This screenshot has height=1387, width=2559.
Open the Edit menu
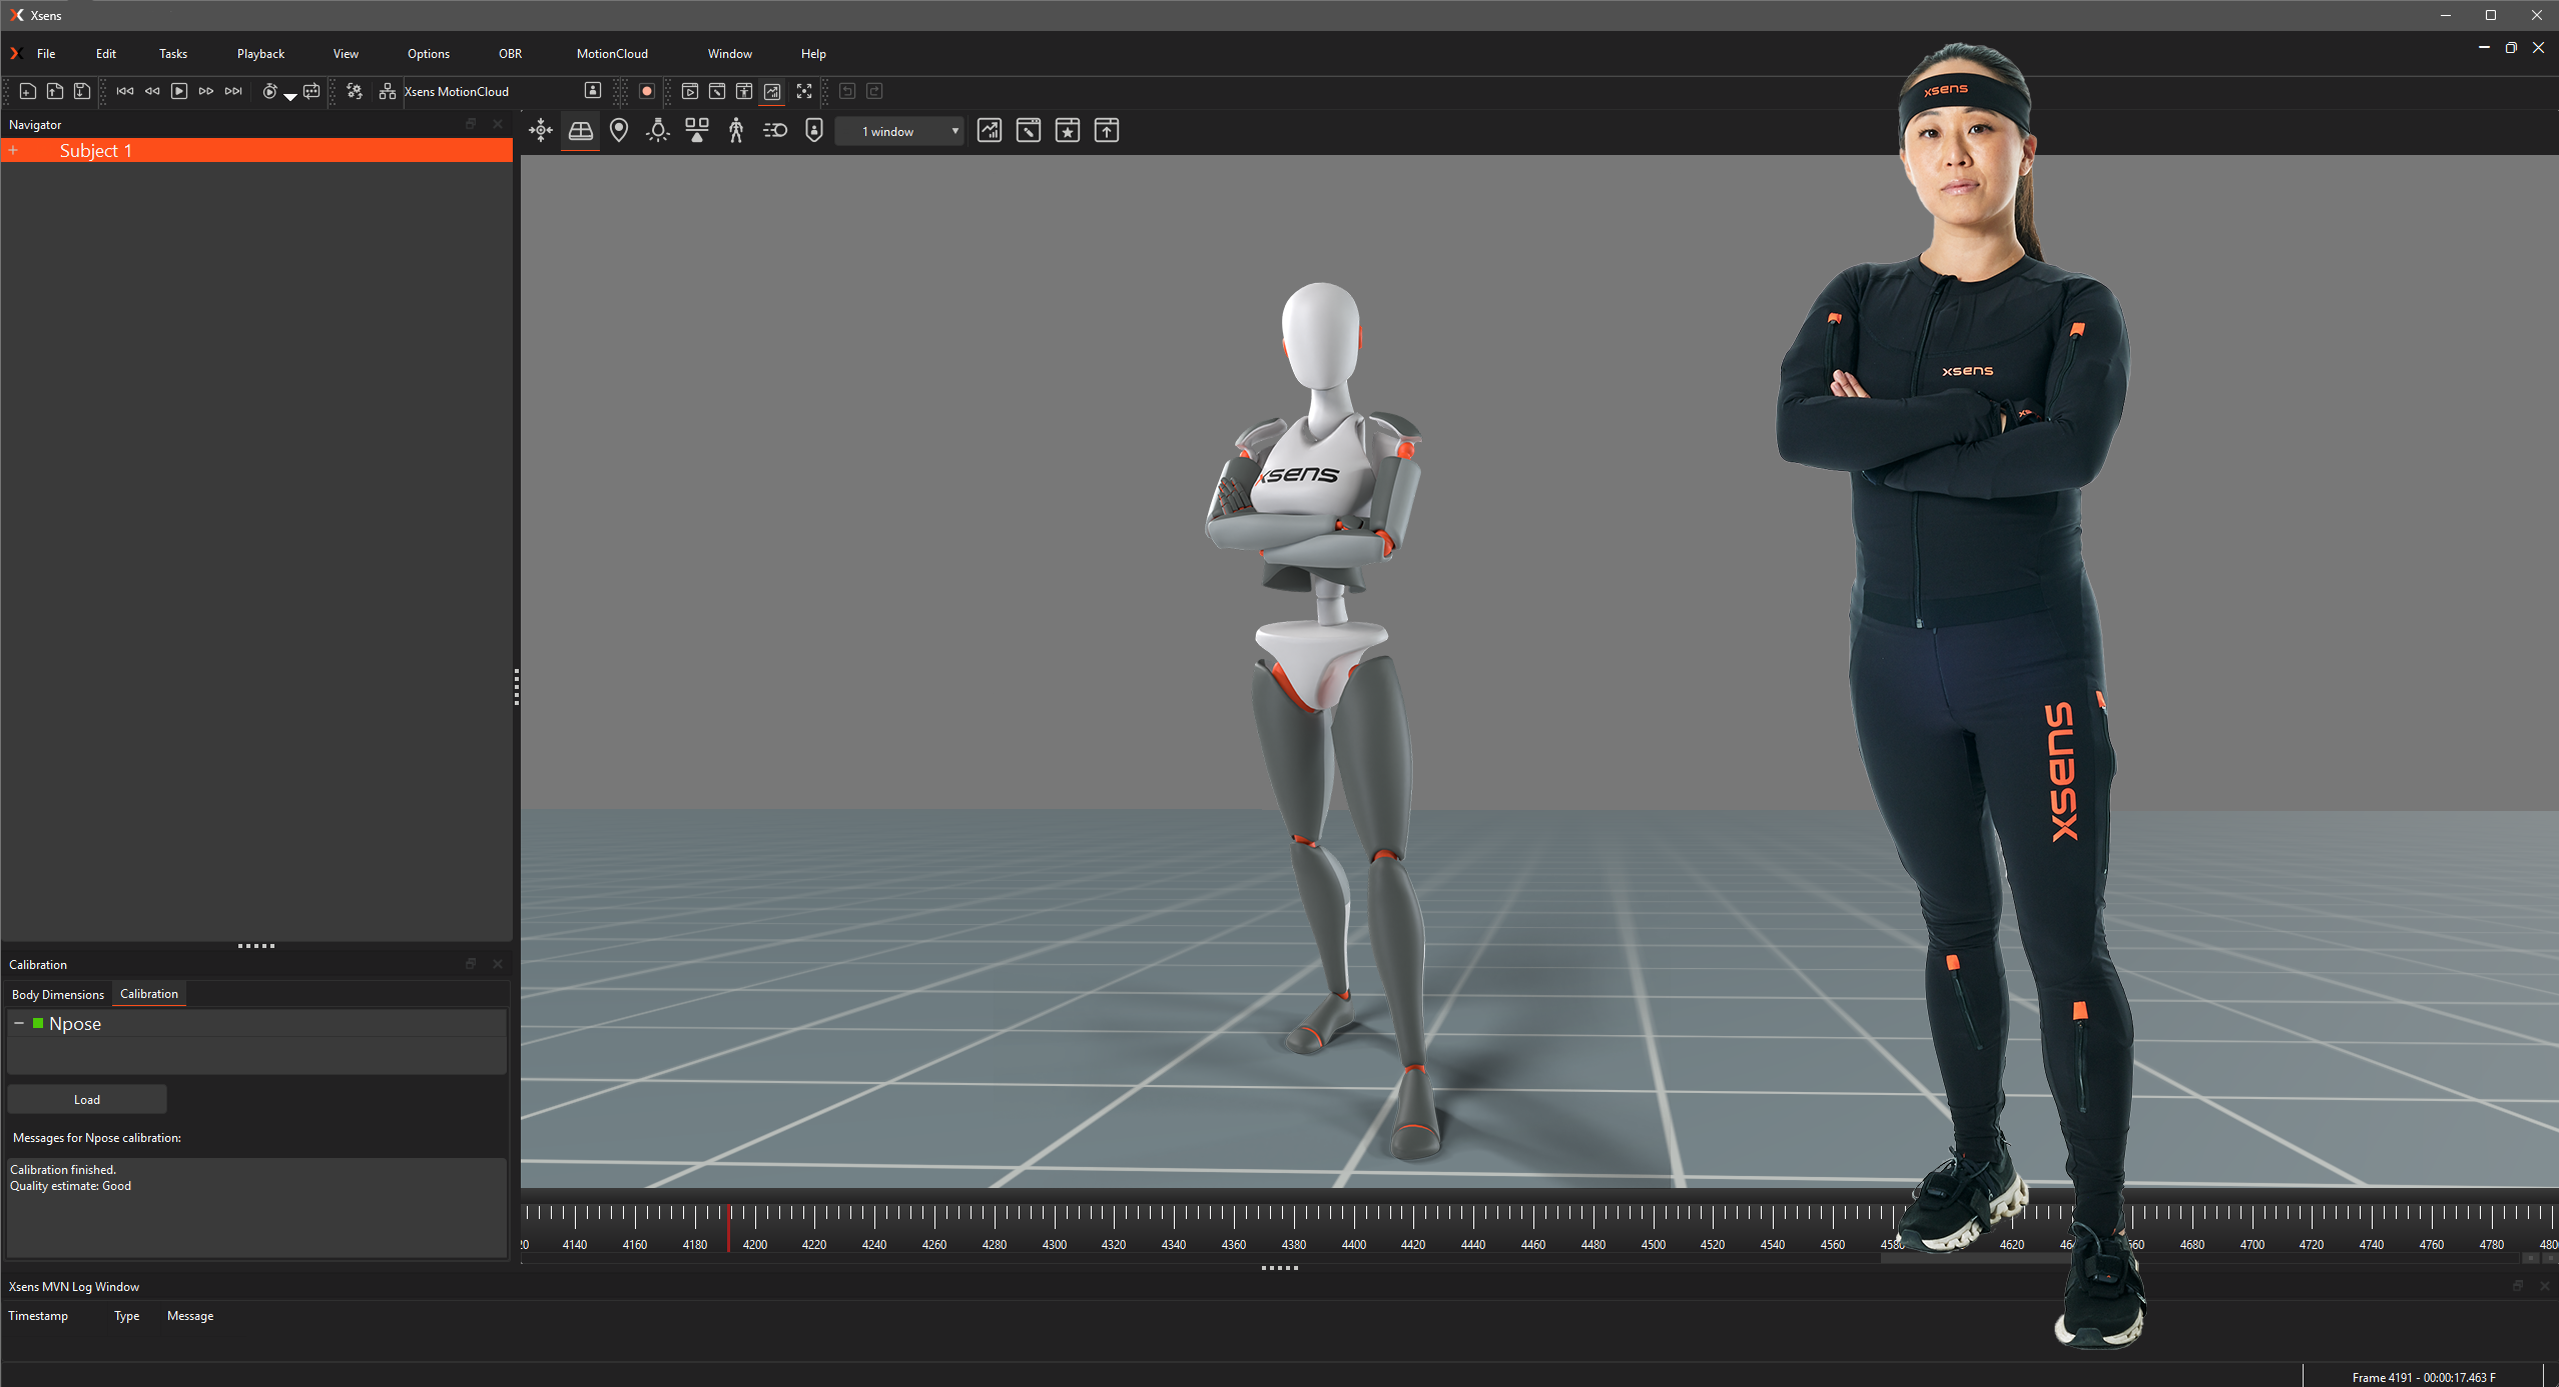(x=106, y=54)
